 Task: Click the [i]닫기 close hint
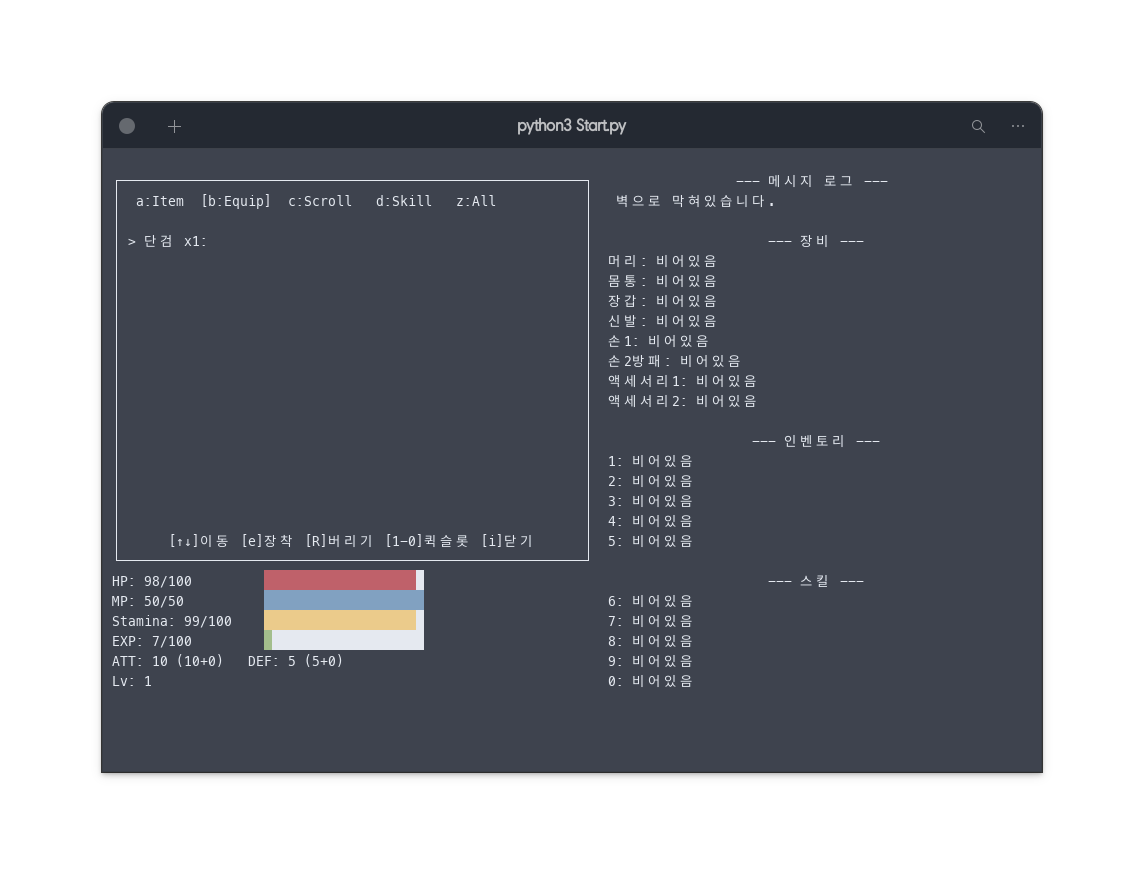pos(507,541)
